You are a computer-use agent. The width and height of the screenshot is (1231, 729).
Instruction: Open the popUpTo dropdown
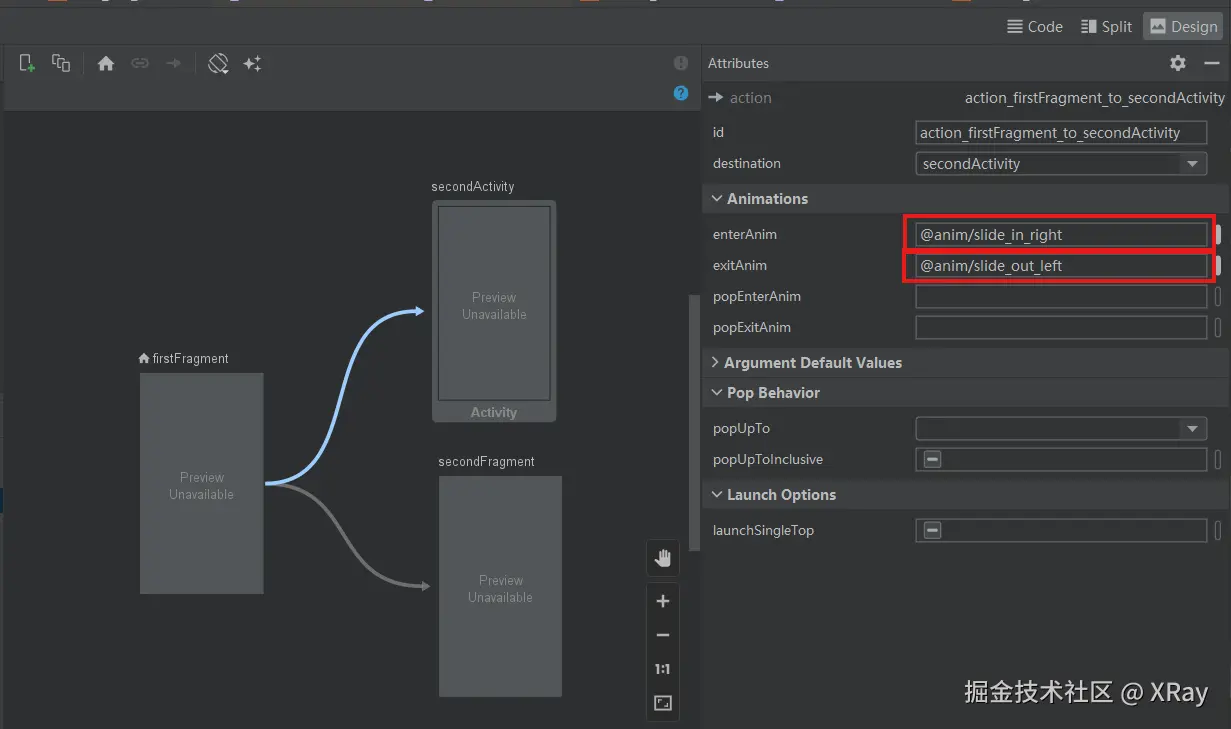[x=1192, y=429]
